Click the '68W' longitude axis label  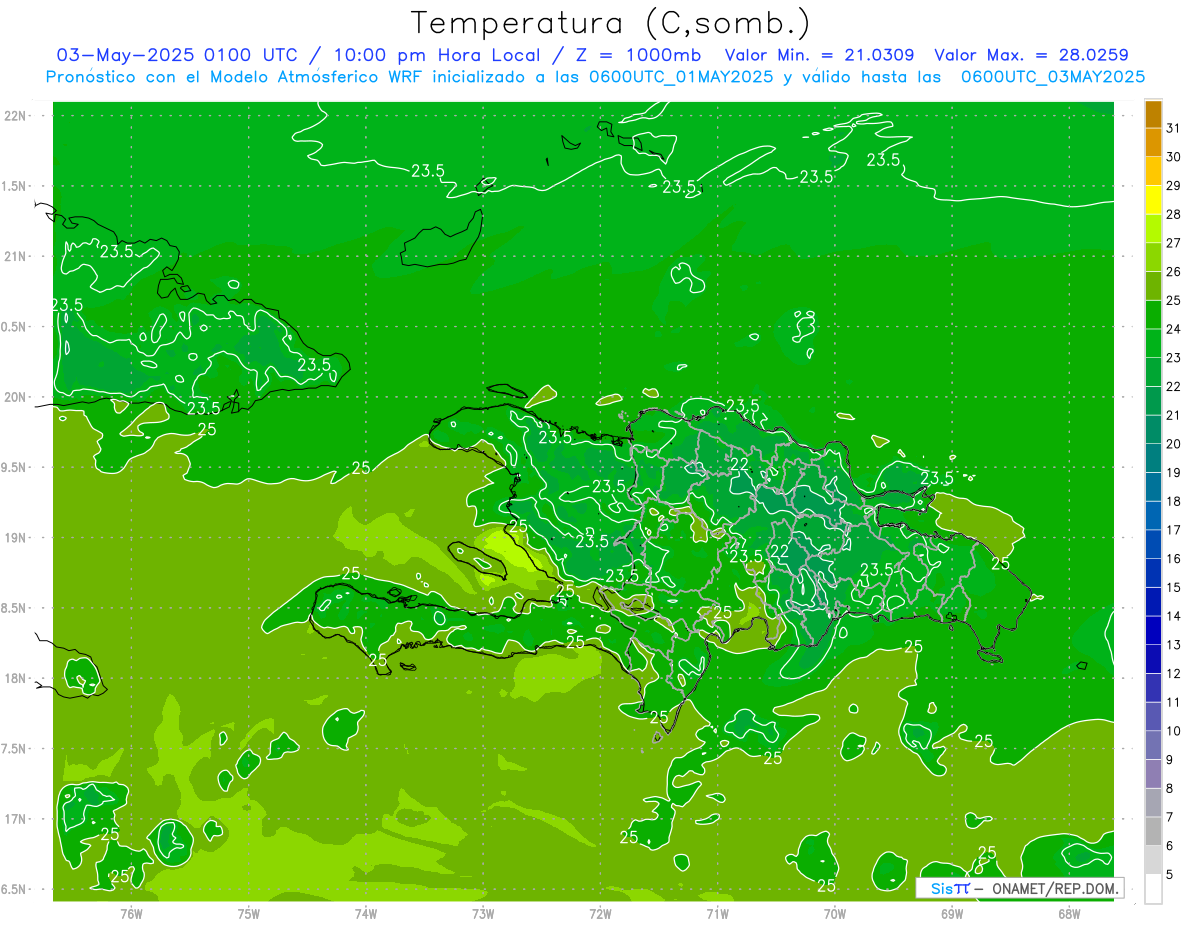[1069, 914]
